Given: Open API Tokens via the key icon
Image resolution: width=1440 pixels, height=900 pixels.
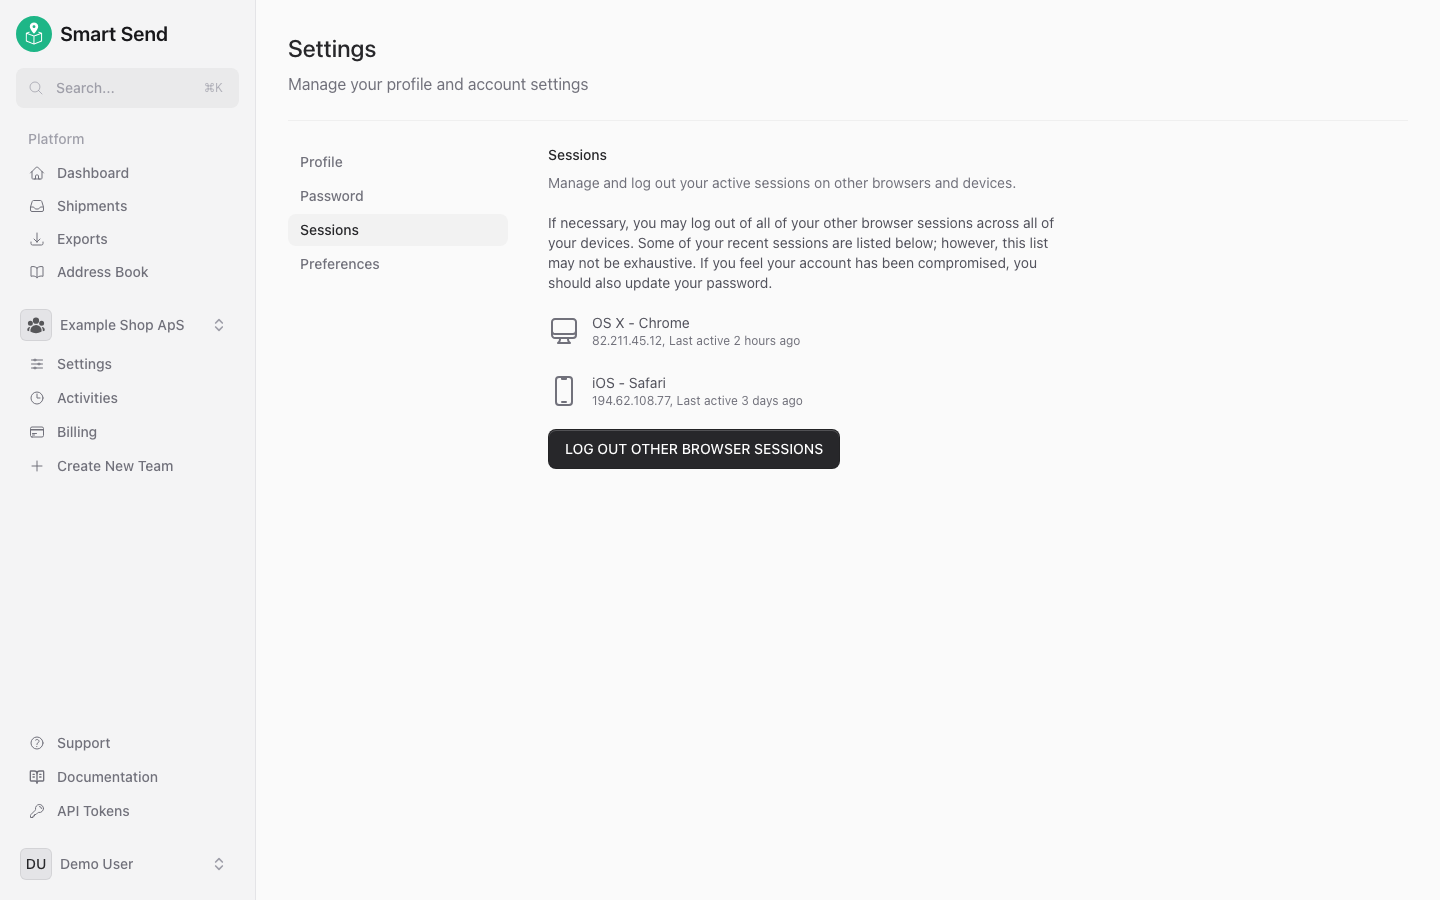Looking at the screenshot, I should 36,811.
